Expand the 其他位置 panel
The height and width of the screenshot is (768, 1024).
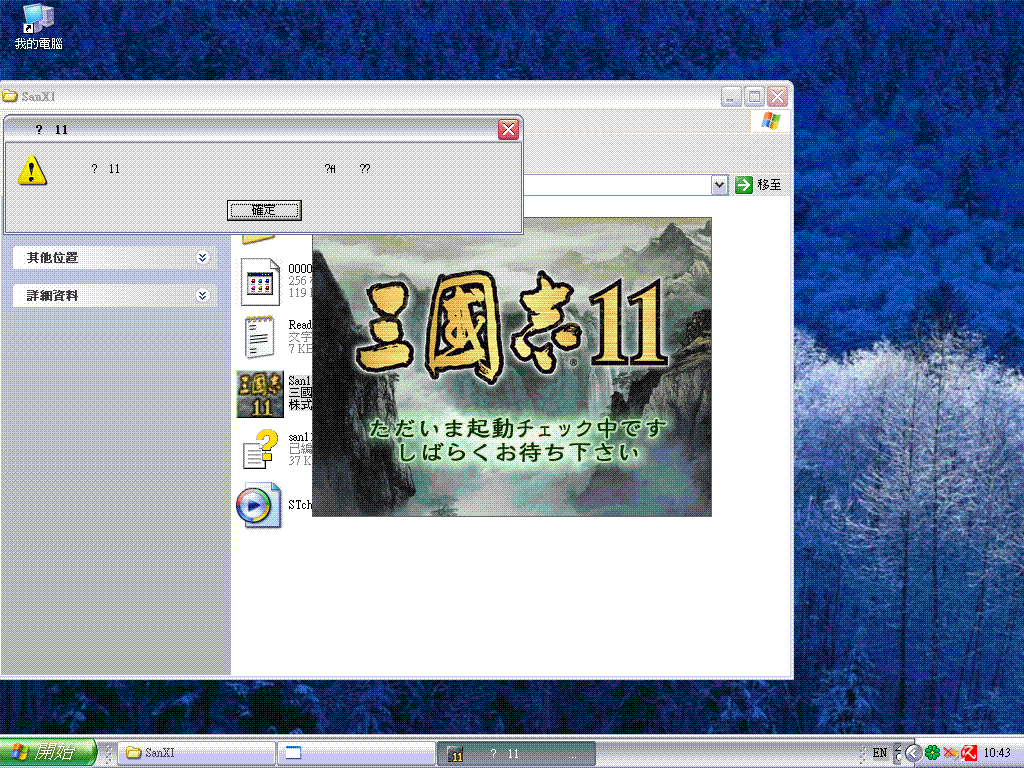114,257
